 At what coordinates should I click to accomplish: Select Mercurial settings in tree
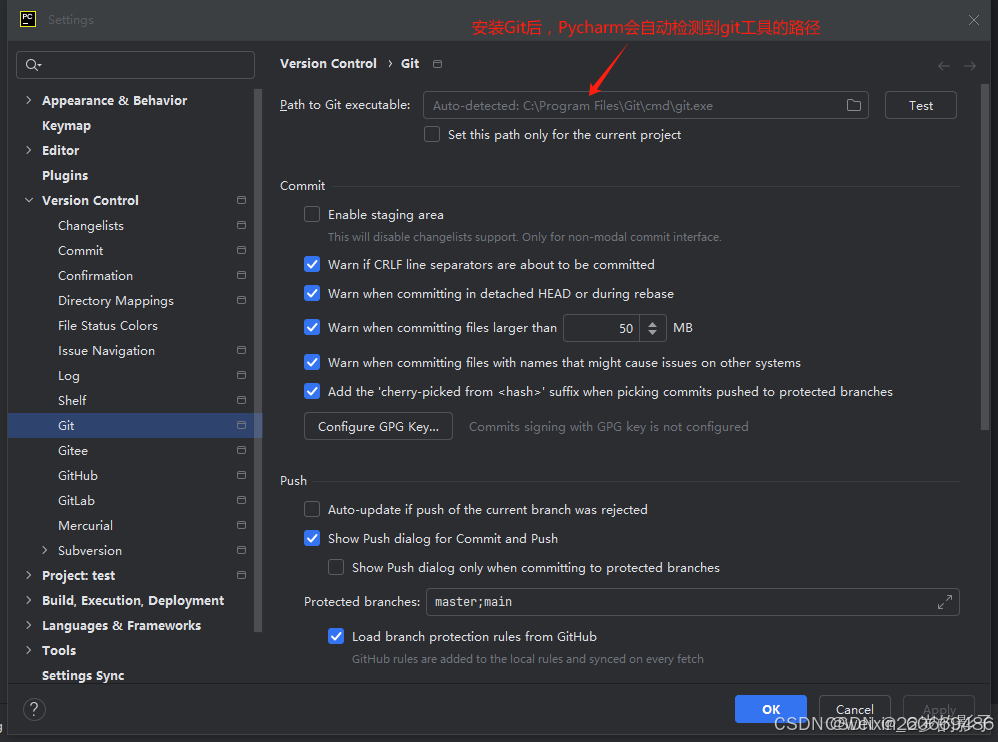pyautogui.click(x=85, y=526)
